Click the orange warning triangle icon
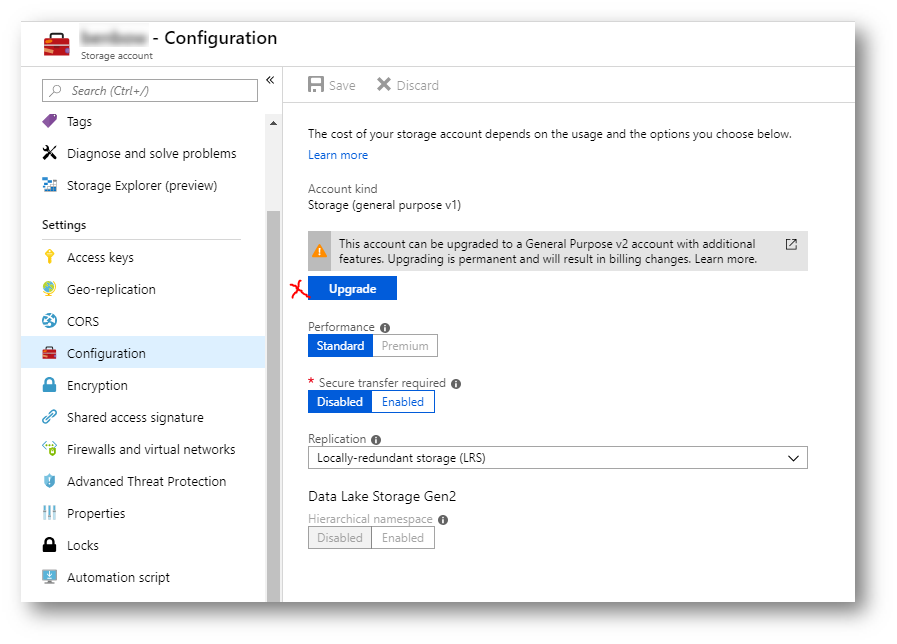 pos(320,251)
